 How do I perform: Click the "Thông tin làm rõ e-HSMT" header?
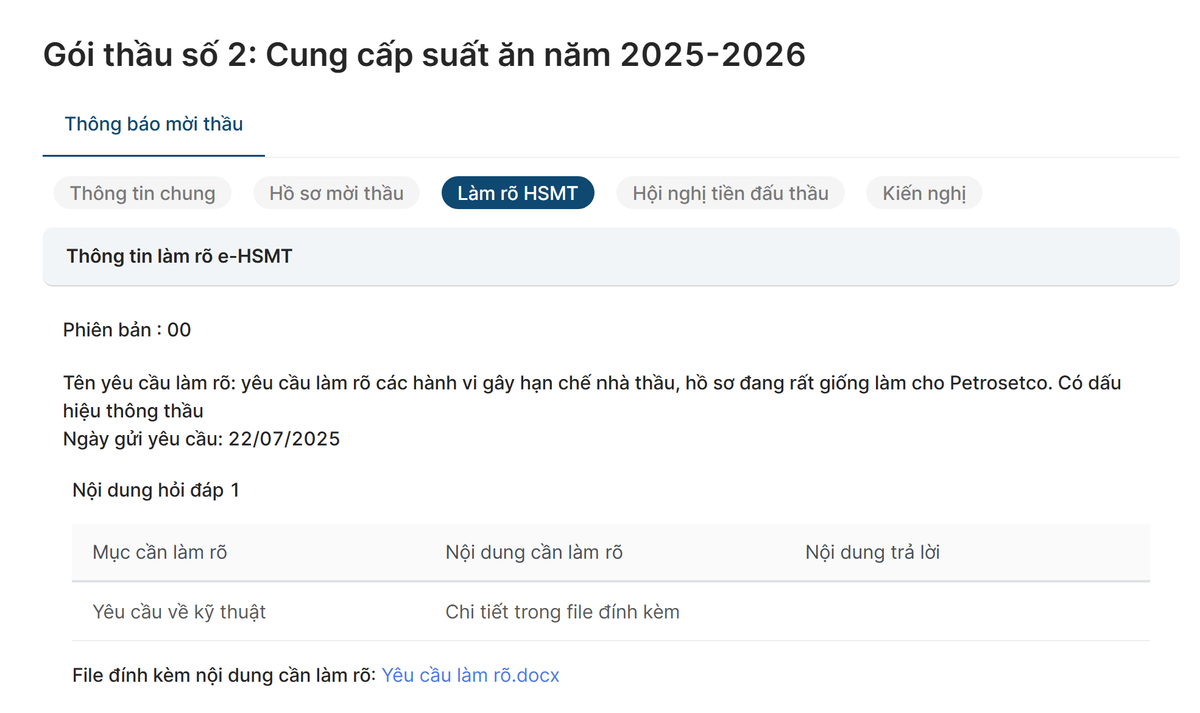[178, 255]
